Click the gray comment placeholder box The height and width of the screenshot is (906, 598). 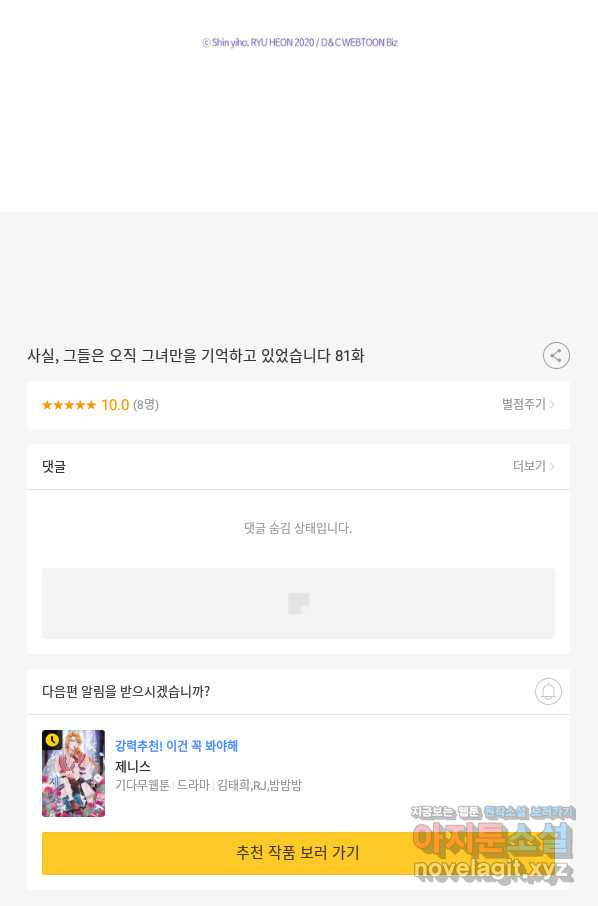298,603
